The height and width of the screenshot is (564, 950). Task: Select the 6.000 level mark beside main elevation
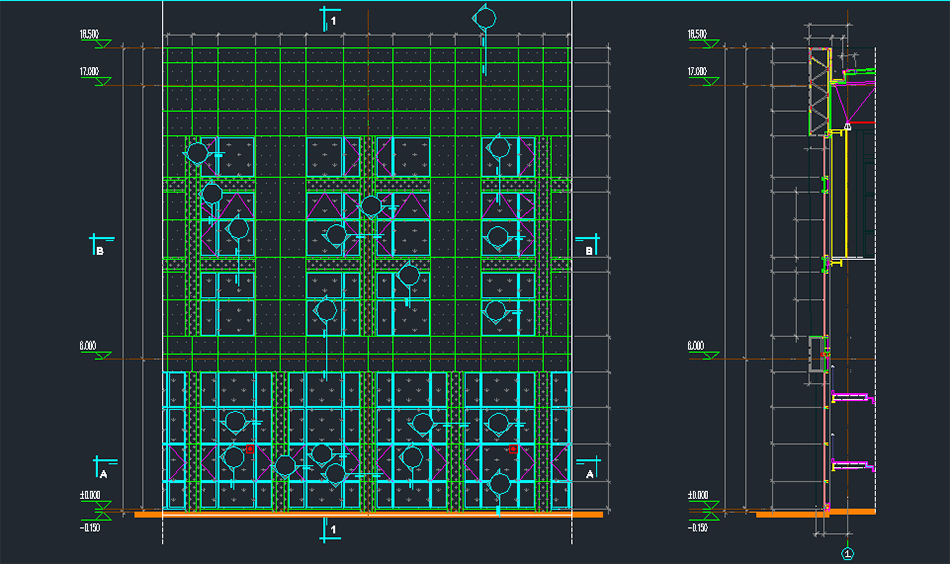89,347
